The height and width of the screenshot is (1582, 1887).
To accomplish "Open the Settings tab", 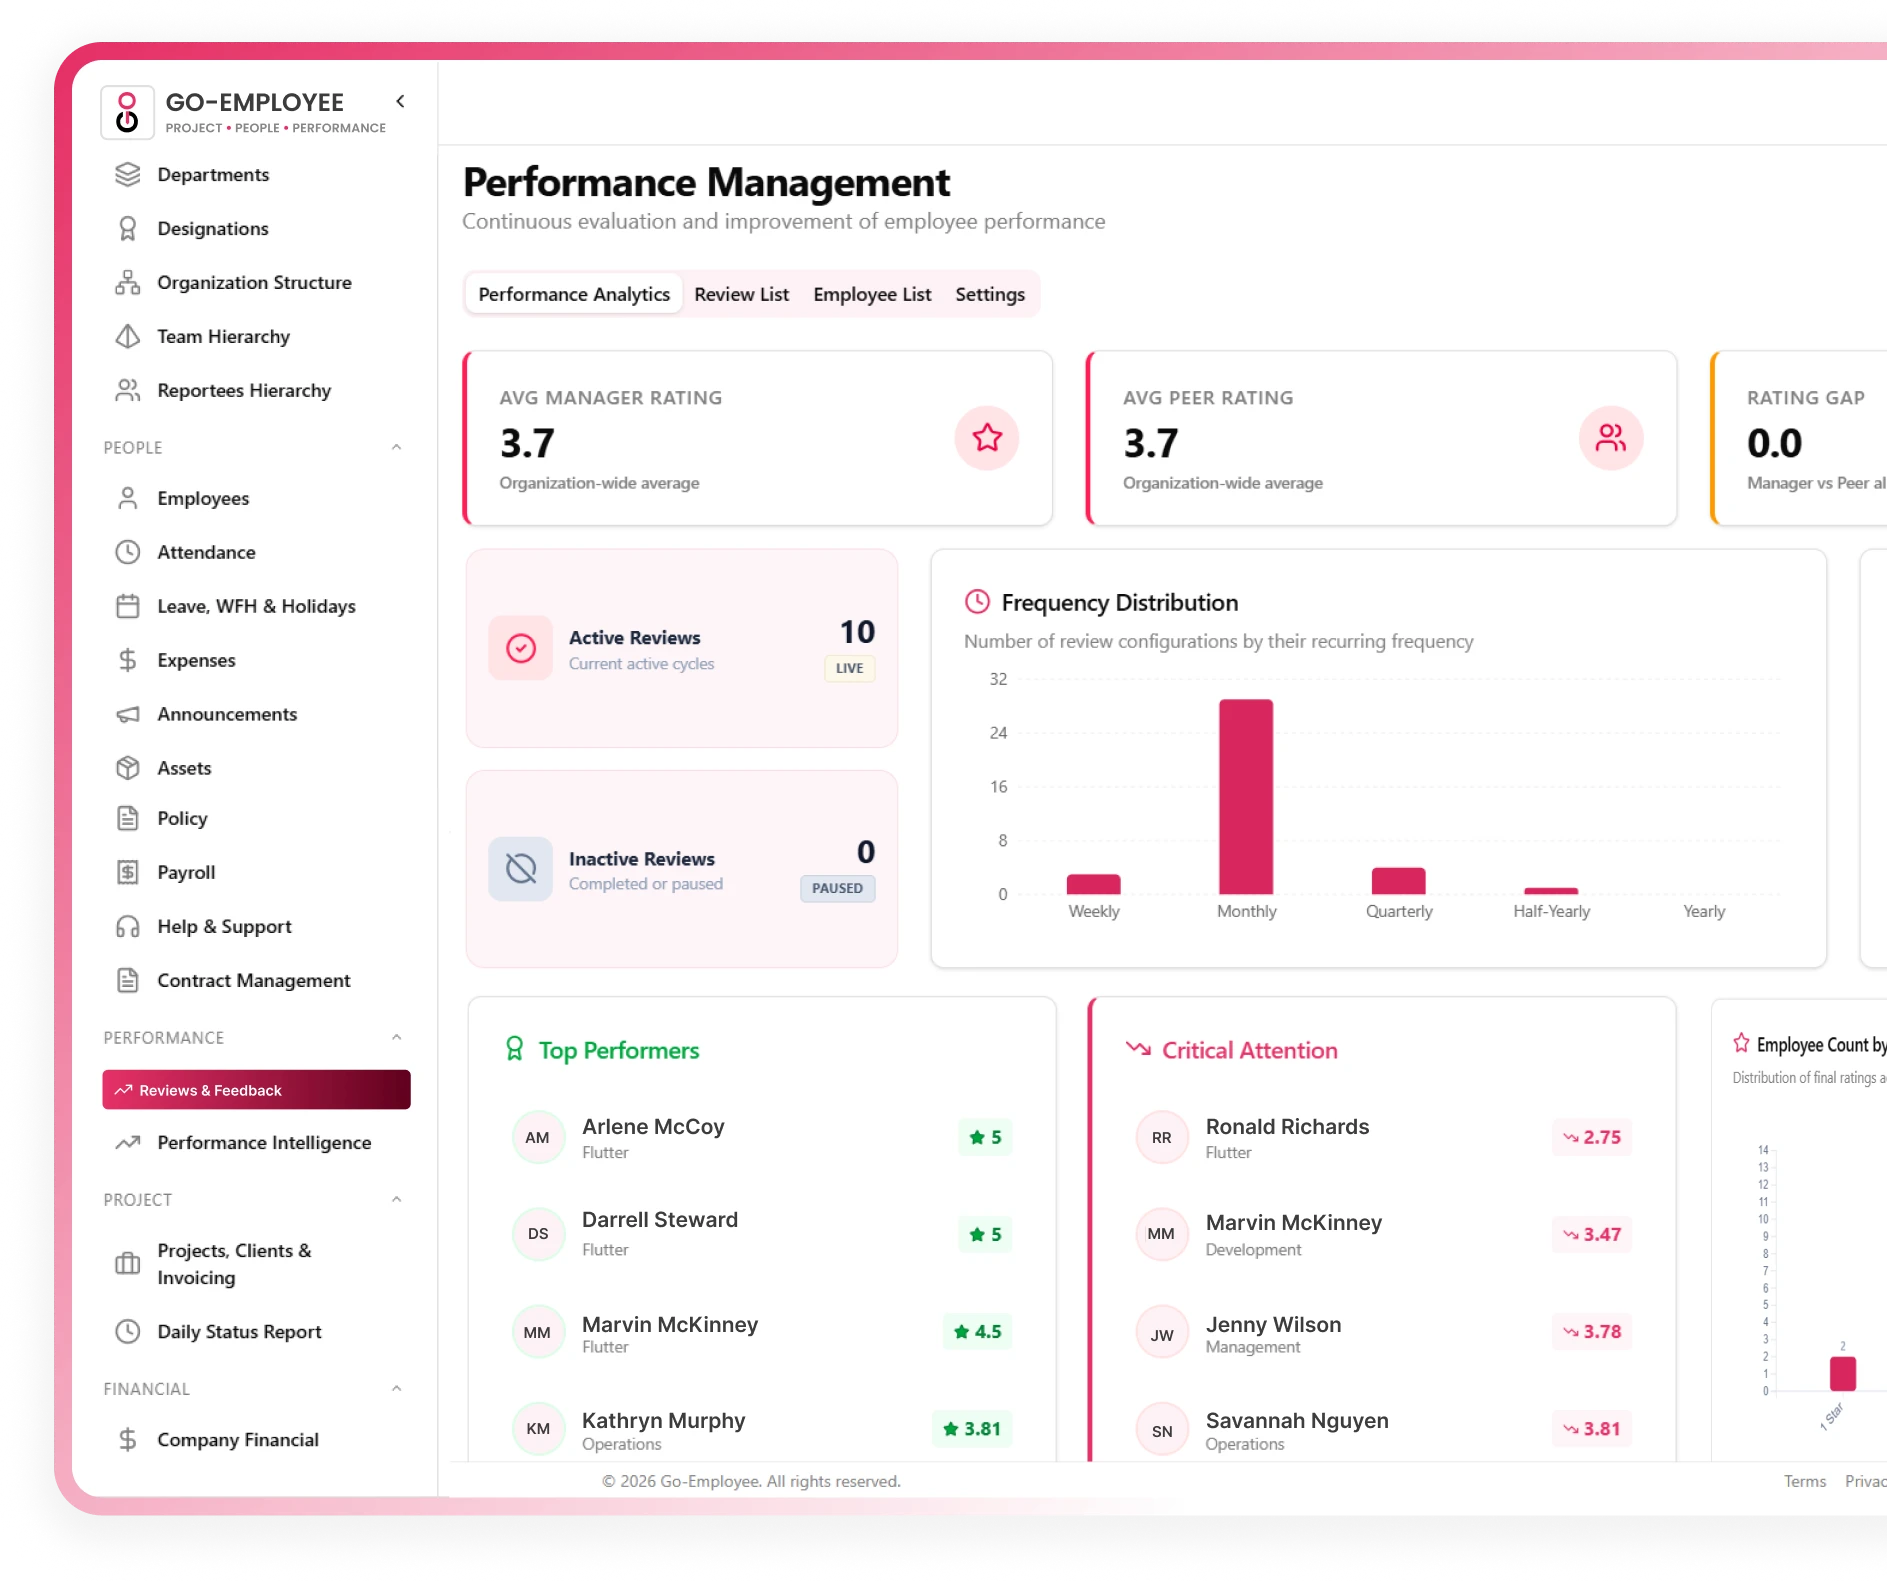I will pos(990,294).
